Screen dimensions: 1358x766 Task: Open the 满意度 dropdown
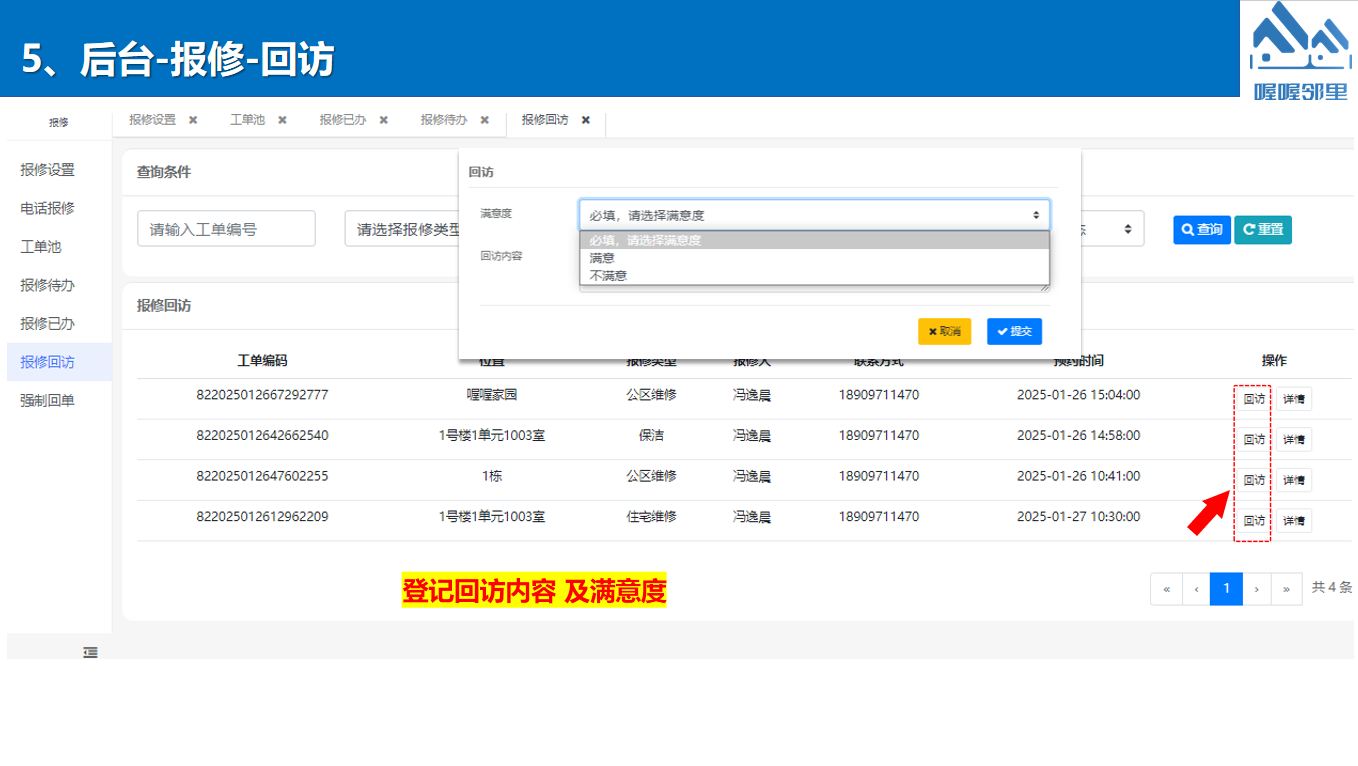pos(814,215)
